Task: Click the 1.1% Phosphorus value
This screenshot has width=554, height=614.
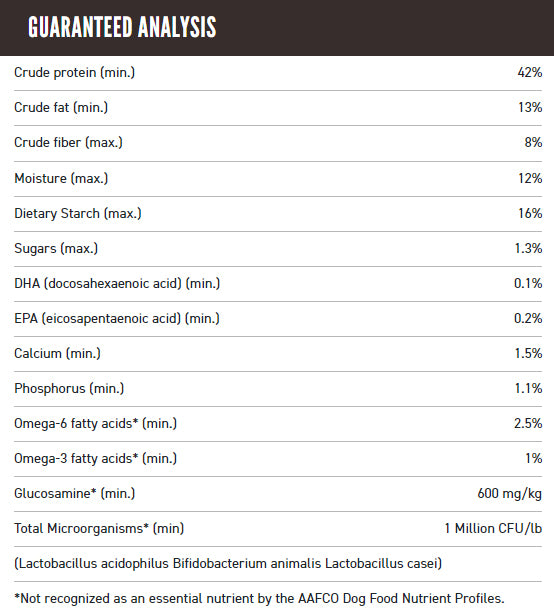Action: 528,388
